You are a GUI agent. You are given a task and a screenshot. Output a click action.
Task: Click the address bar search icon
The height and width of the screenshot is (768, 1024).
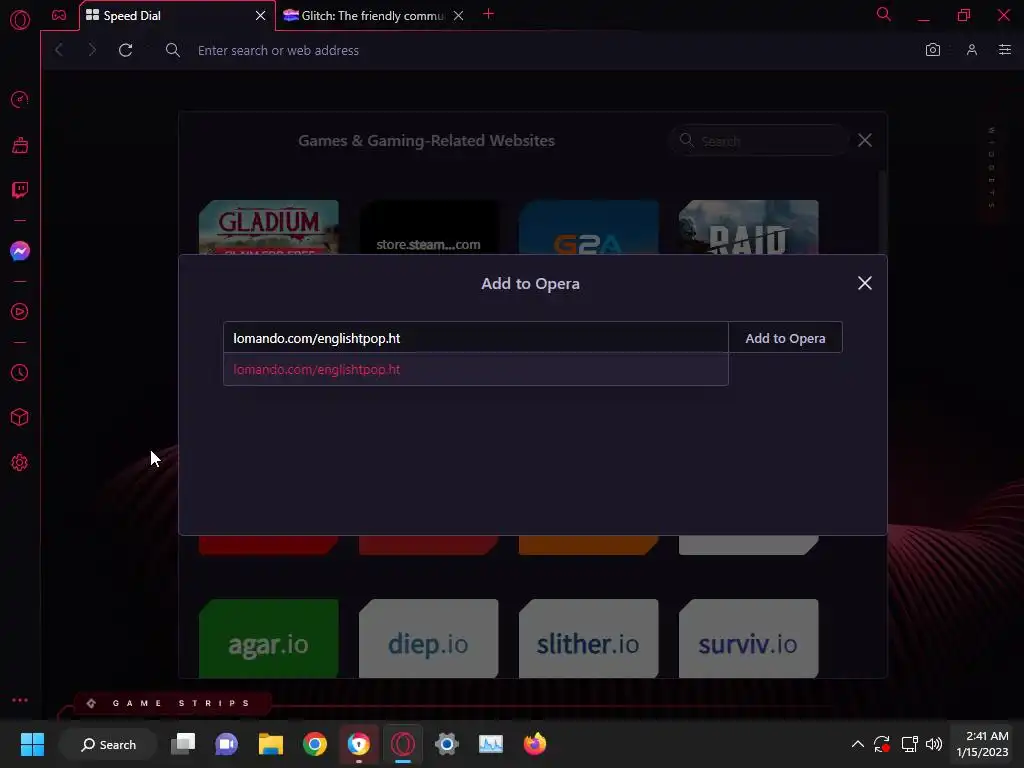[172, 50]
